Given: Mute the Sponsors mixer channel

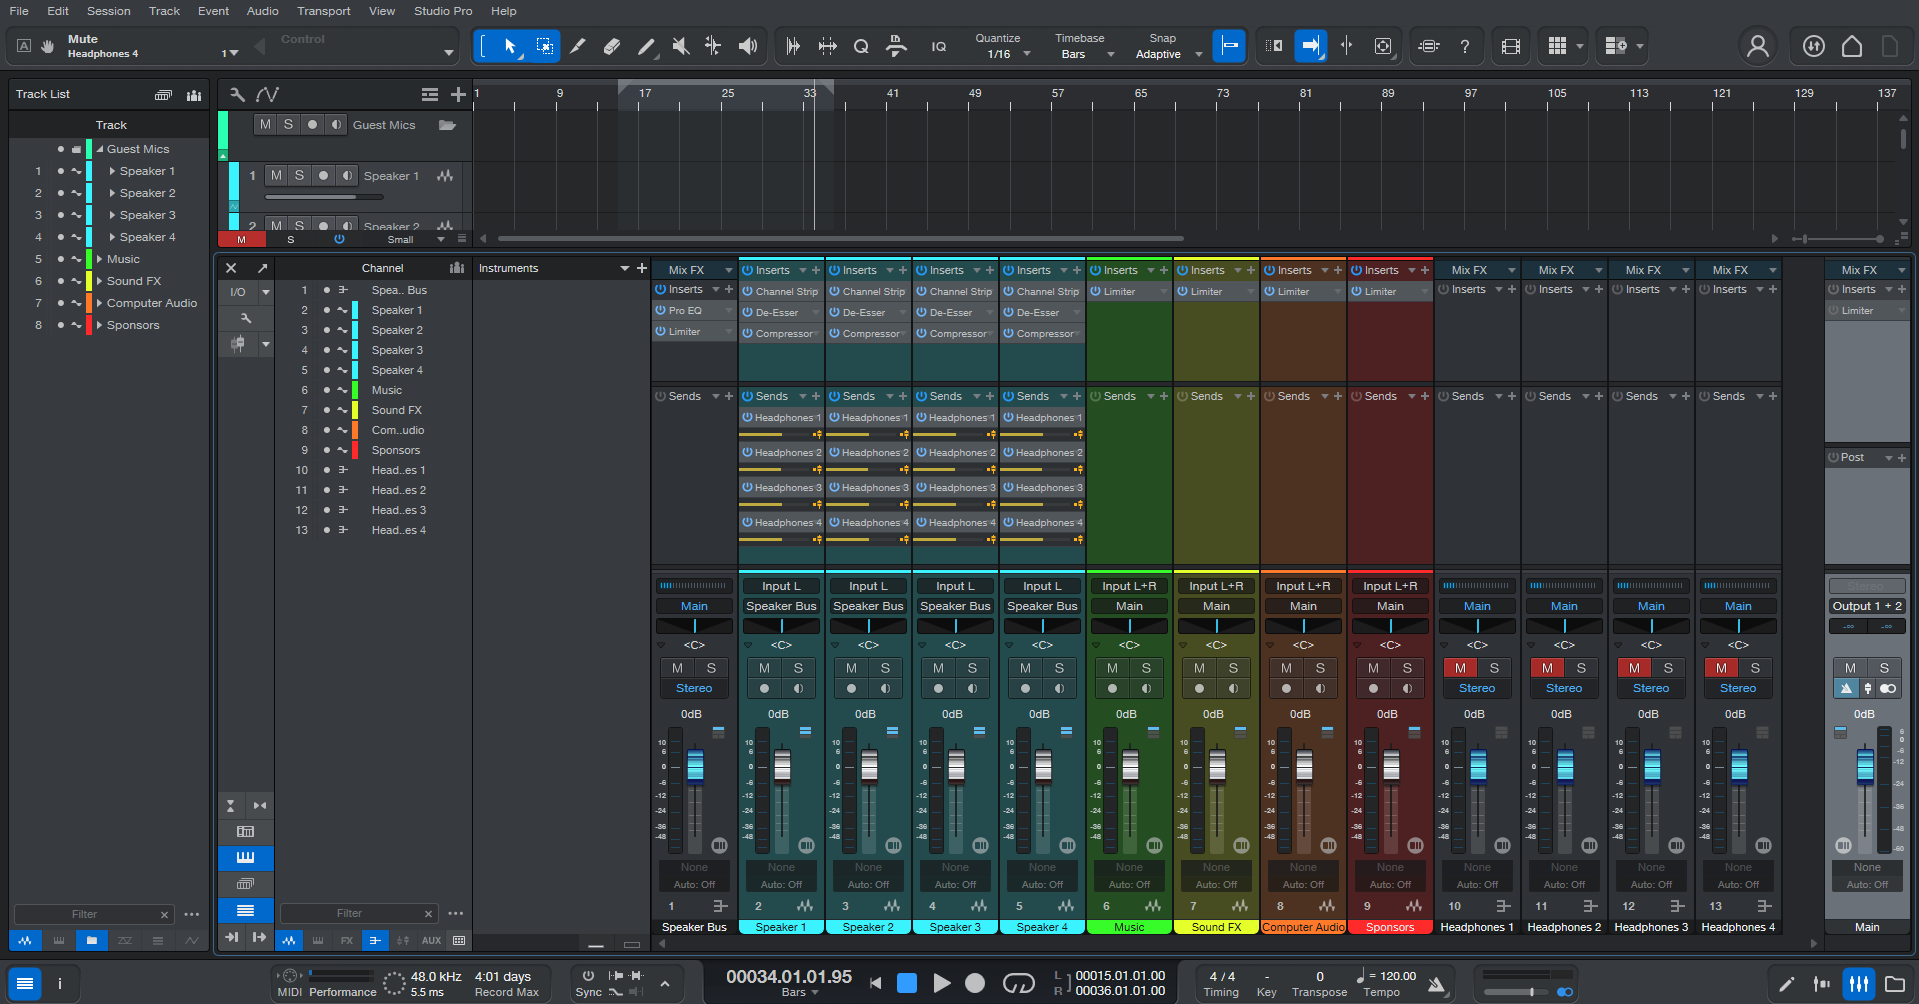Looking at the screenshot, I should [1373, 668].
